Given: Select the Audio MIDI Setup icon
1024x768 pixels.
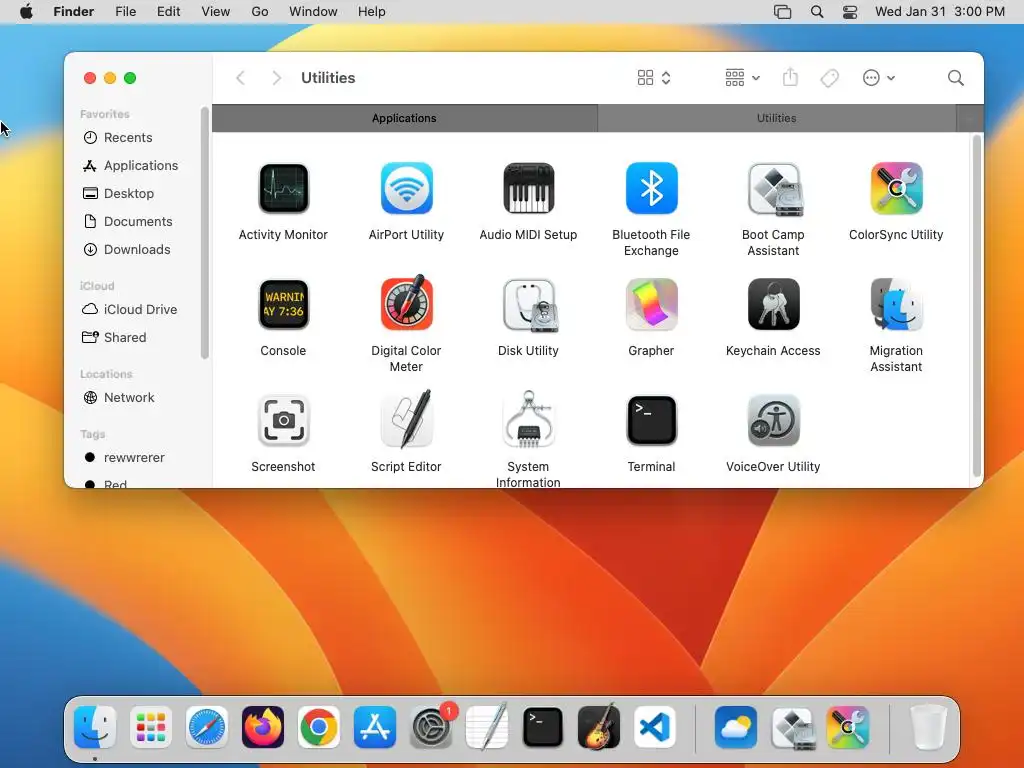Looking at the screenshot, I should (528, 189).
